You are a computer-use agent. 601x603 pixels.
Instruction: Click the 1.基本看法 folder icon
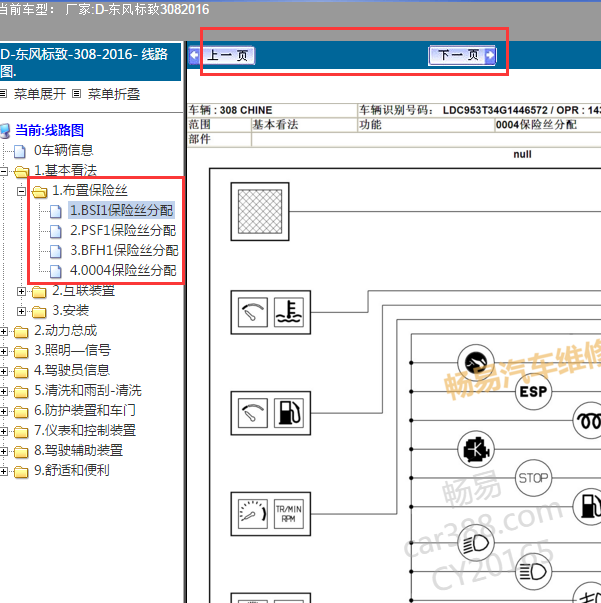click(x=22, y=172)
